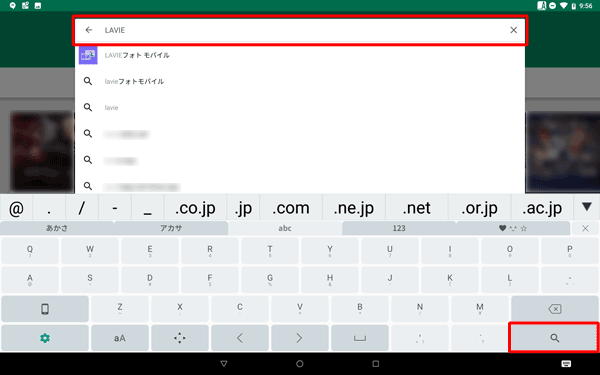Close the keyboard mode tab bar
The height and width of the screenshot is (375, 600).
tap(585, 228)
